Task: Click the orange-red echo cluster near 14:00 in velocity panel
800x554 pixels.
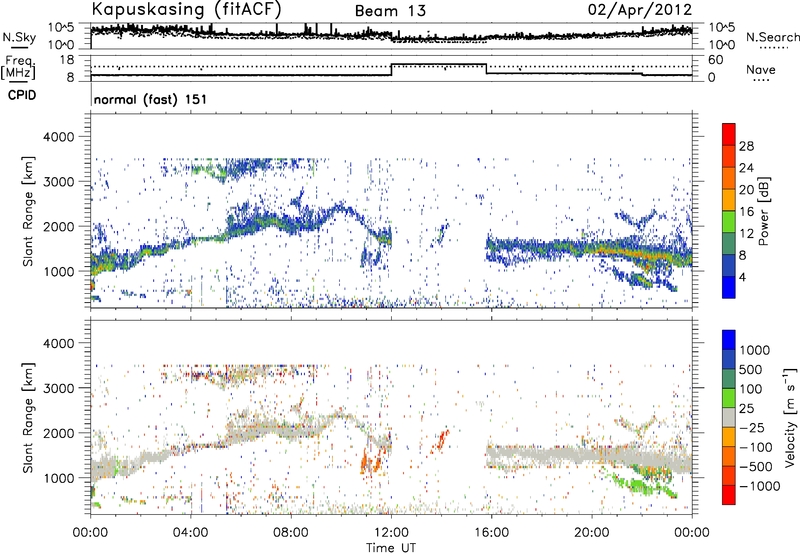Action: point(440,441)
